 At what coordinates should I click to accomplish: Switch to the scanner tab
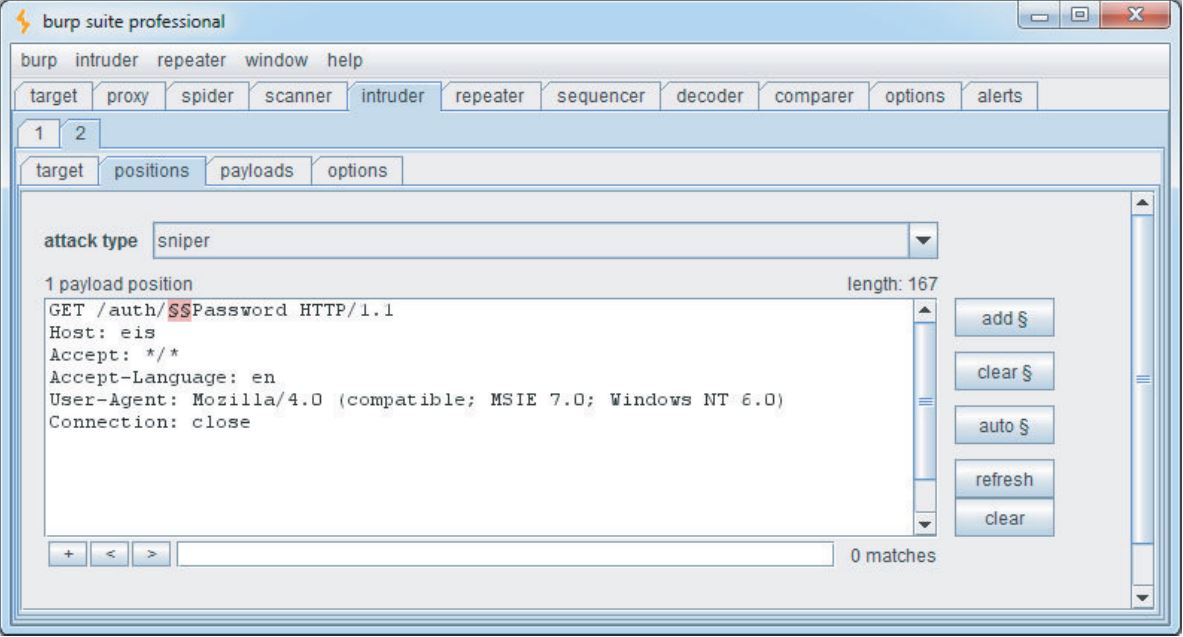tap(298, 97)
